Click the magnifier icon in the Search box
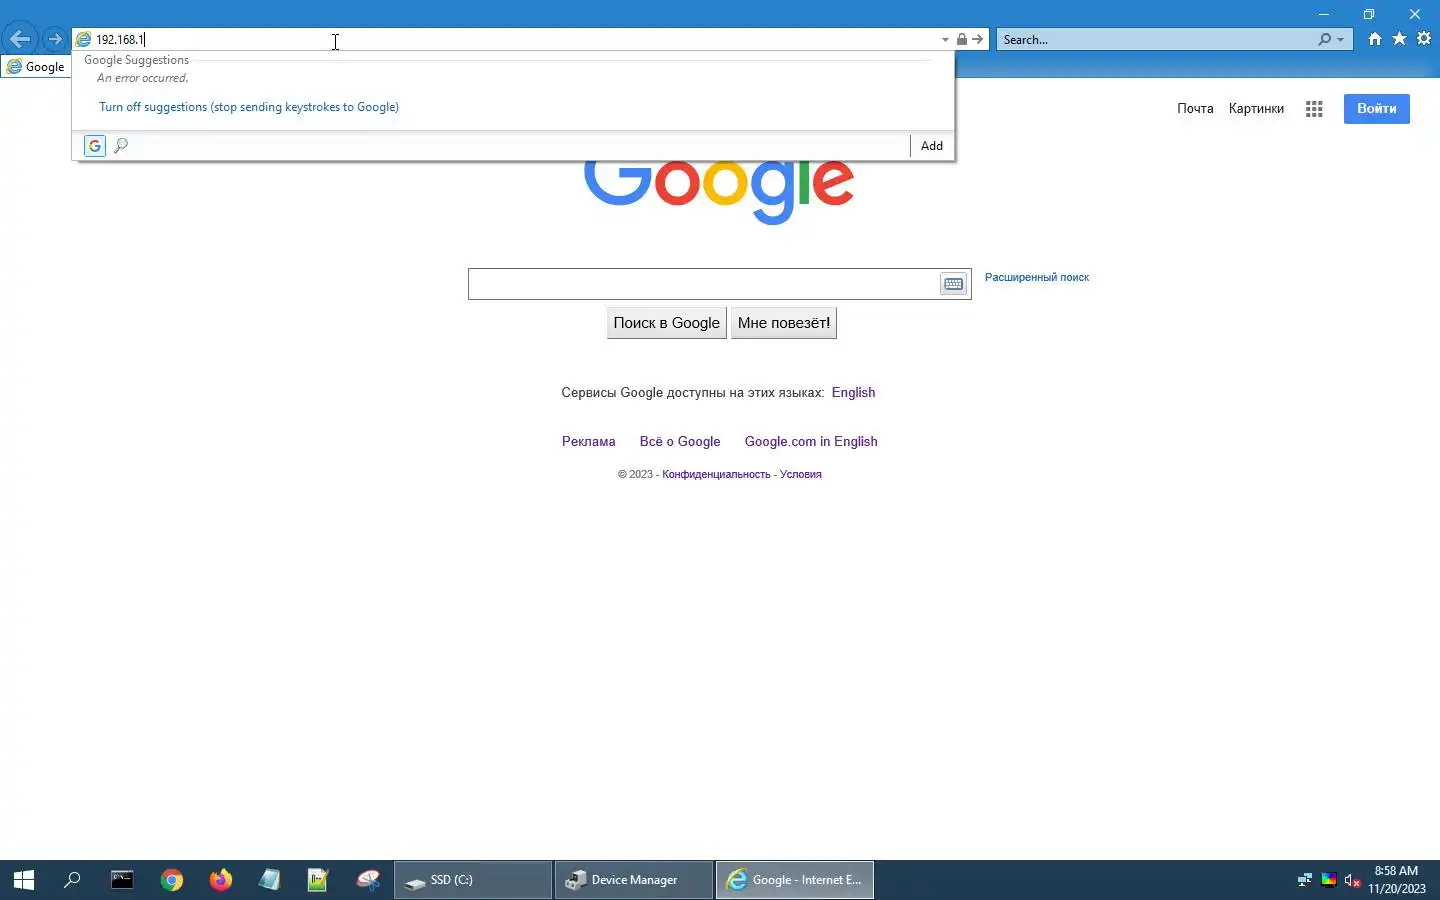This screenshot has height=900, width=1440. (x=1324, y=40)
